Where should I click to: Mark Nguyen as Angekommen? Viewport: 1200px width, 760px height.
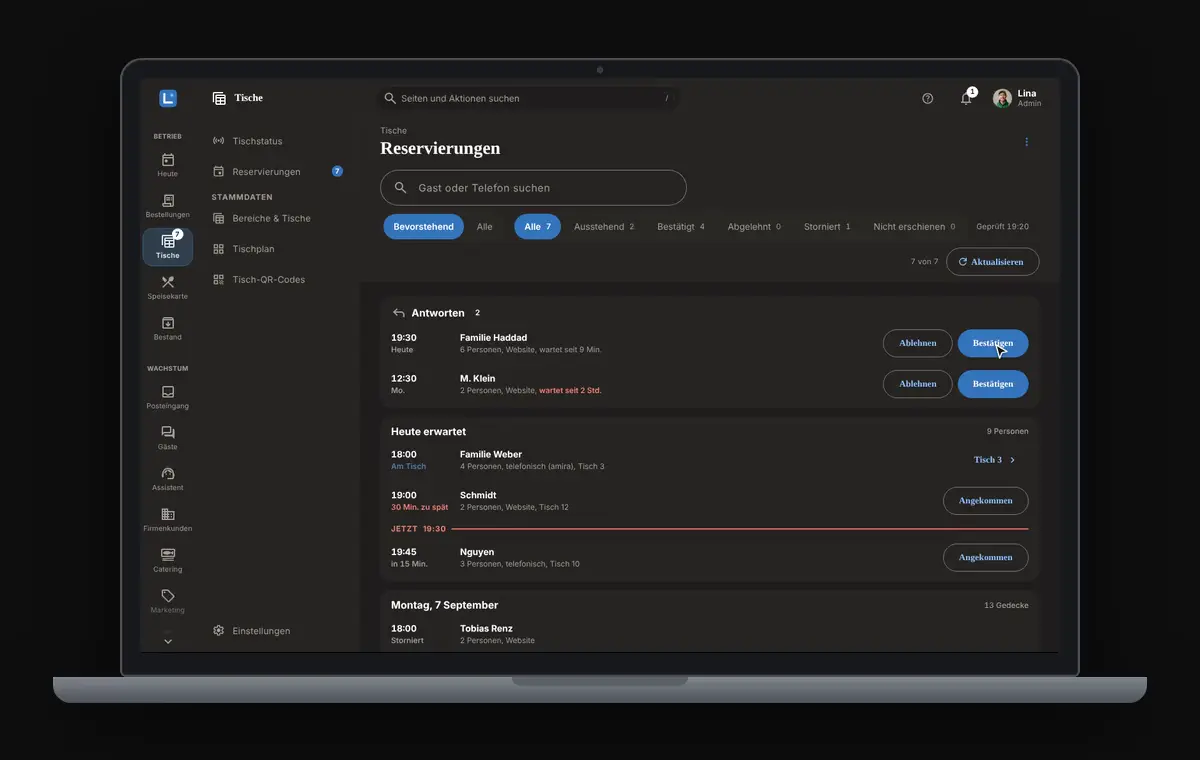[x=986, y=558]
